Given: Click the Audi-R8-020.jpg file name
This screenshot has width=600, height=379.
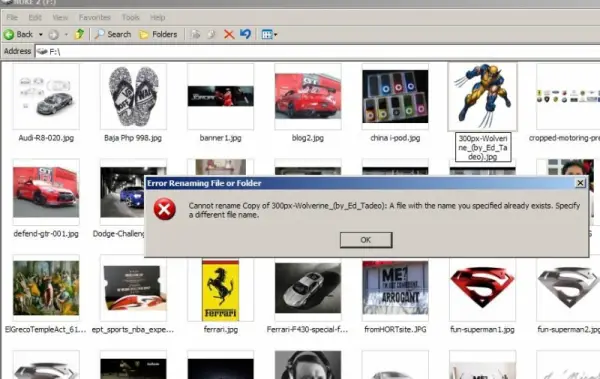Looking at the screenshot, I should 46,138.
